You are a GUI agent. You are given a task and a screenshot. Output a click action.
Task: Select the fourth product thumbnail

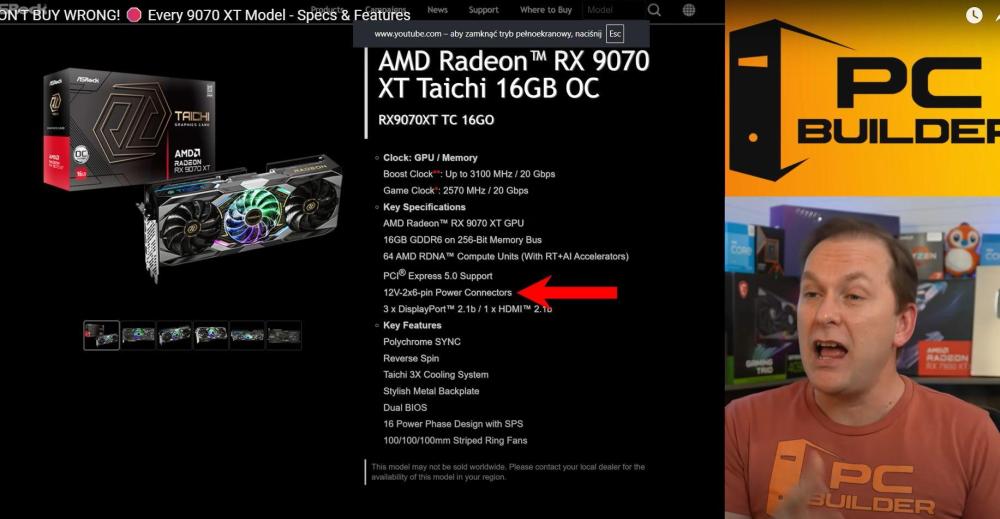pyautogui.click(x=211, y=335)
